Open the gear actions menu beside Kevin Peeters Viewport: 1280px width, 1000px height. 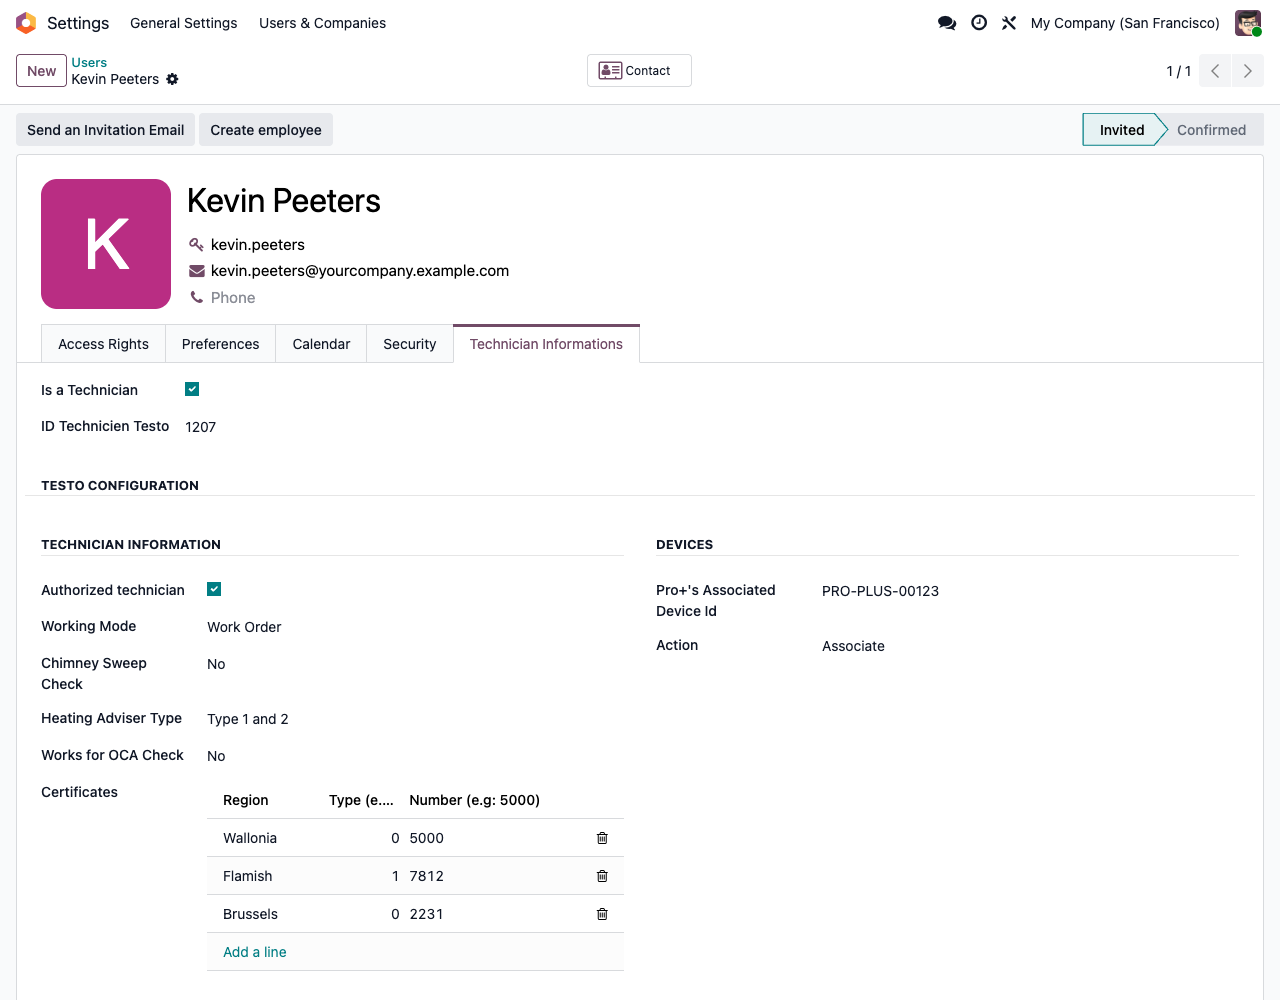[172, 79]
